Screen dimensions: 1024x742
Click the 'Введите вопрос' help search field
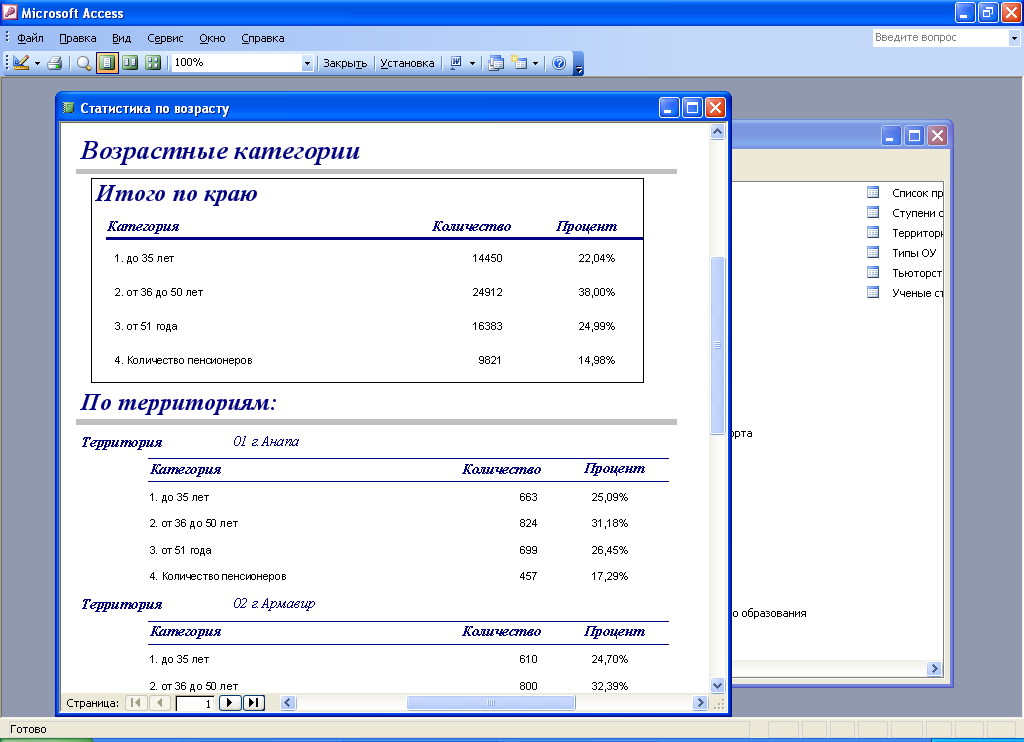[x=940, y=38]
